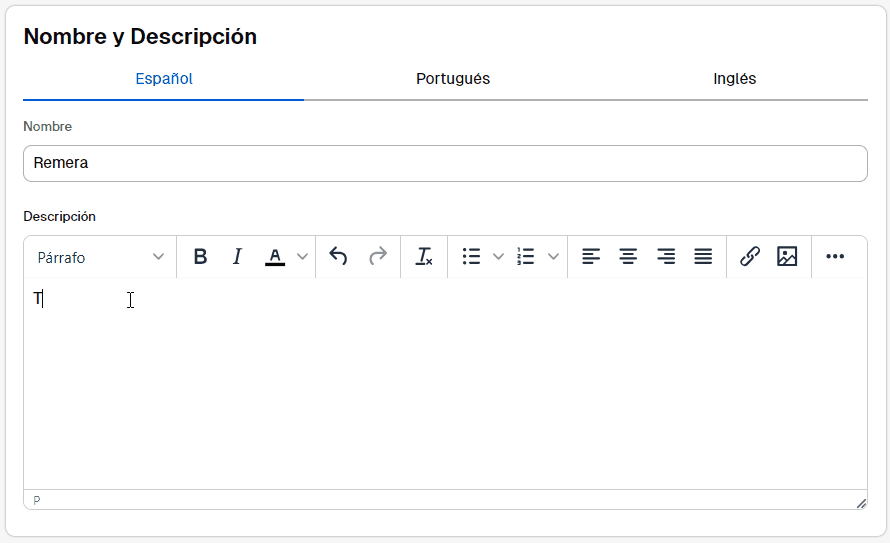Open the more options ellipsis menu
The image size is (890, 543).
coord(835,257)
